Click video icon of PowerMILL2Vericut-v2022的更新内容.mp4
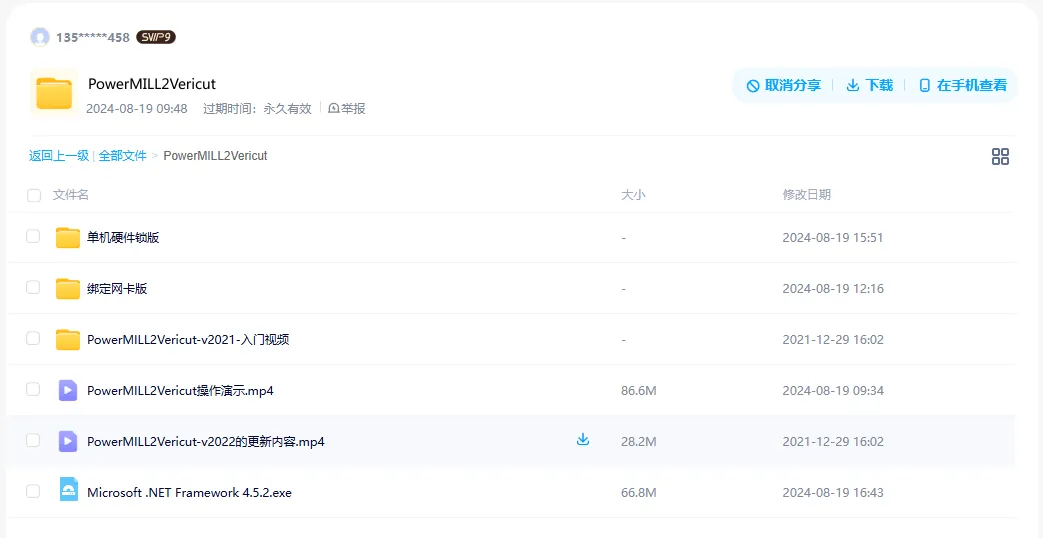Viewport: 1043px width, 538px height. (x=68, y=441)
